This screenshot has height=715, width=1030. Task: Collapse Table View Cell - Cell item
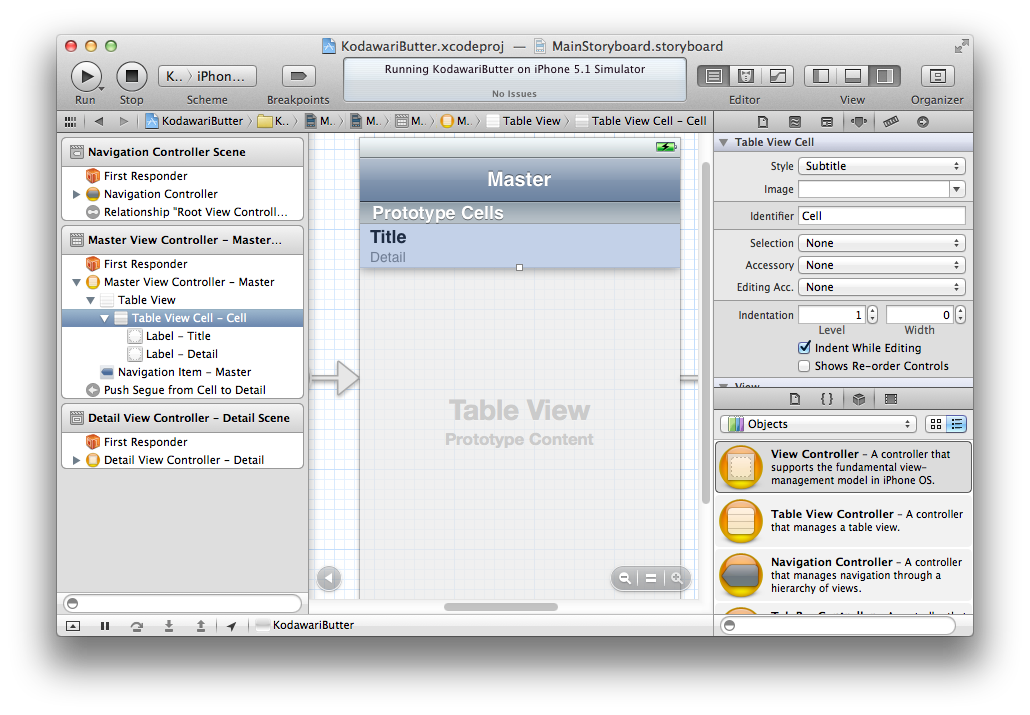(104, 318)
